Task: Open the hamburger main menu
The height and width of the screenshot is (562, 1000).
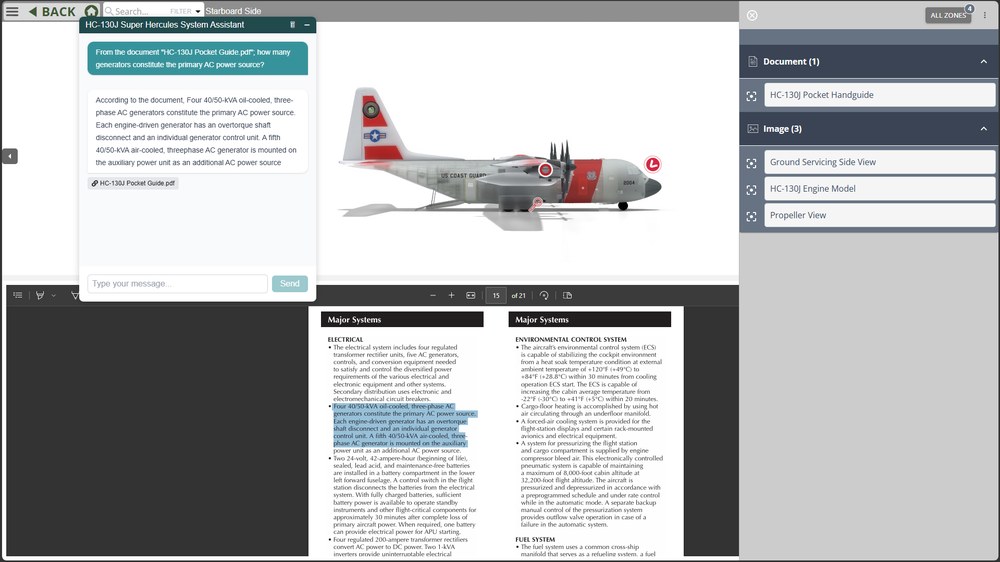Action: tap(12, 11)
